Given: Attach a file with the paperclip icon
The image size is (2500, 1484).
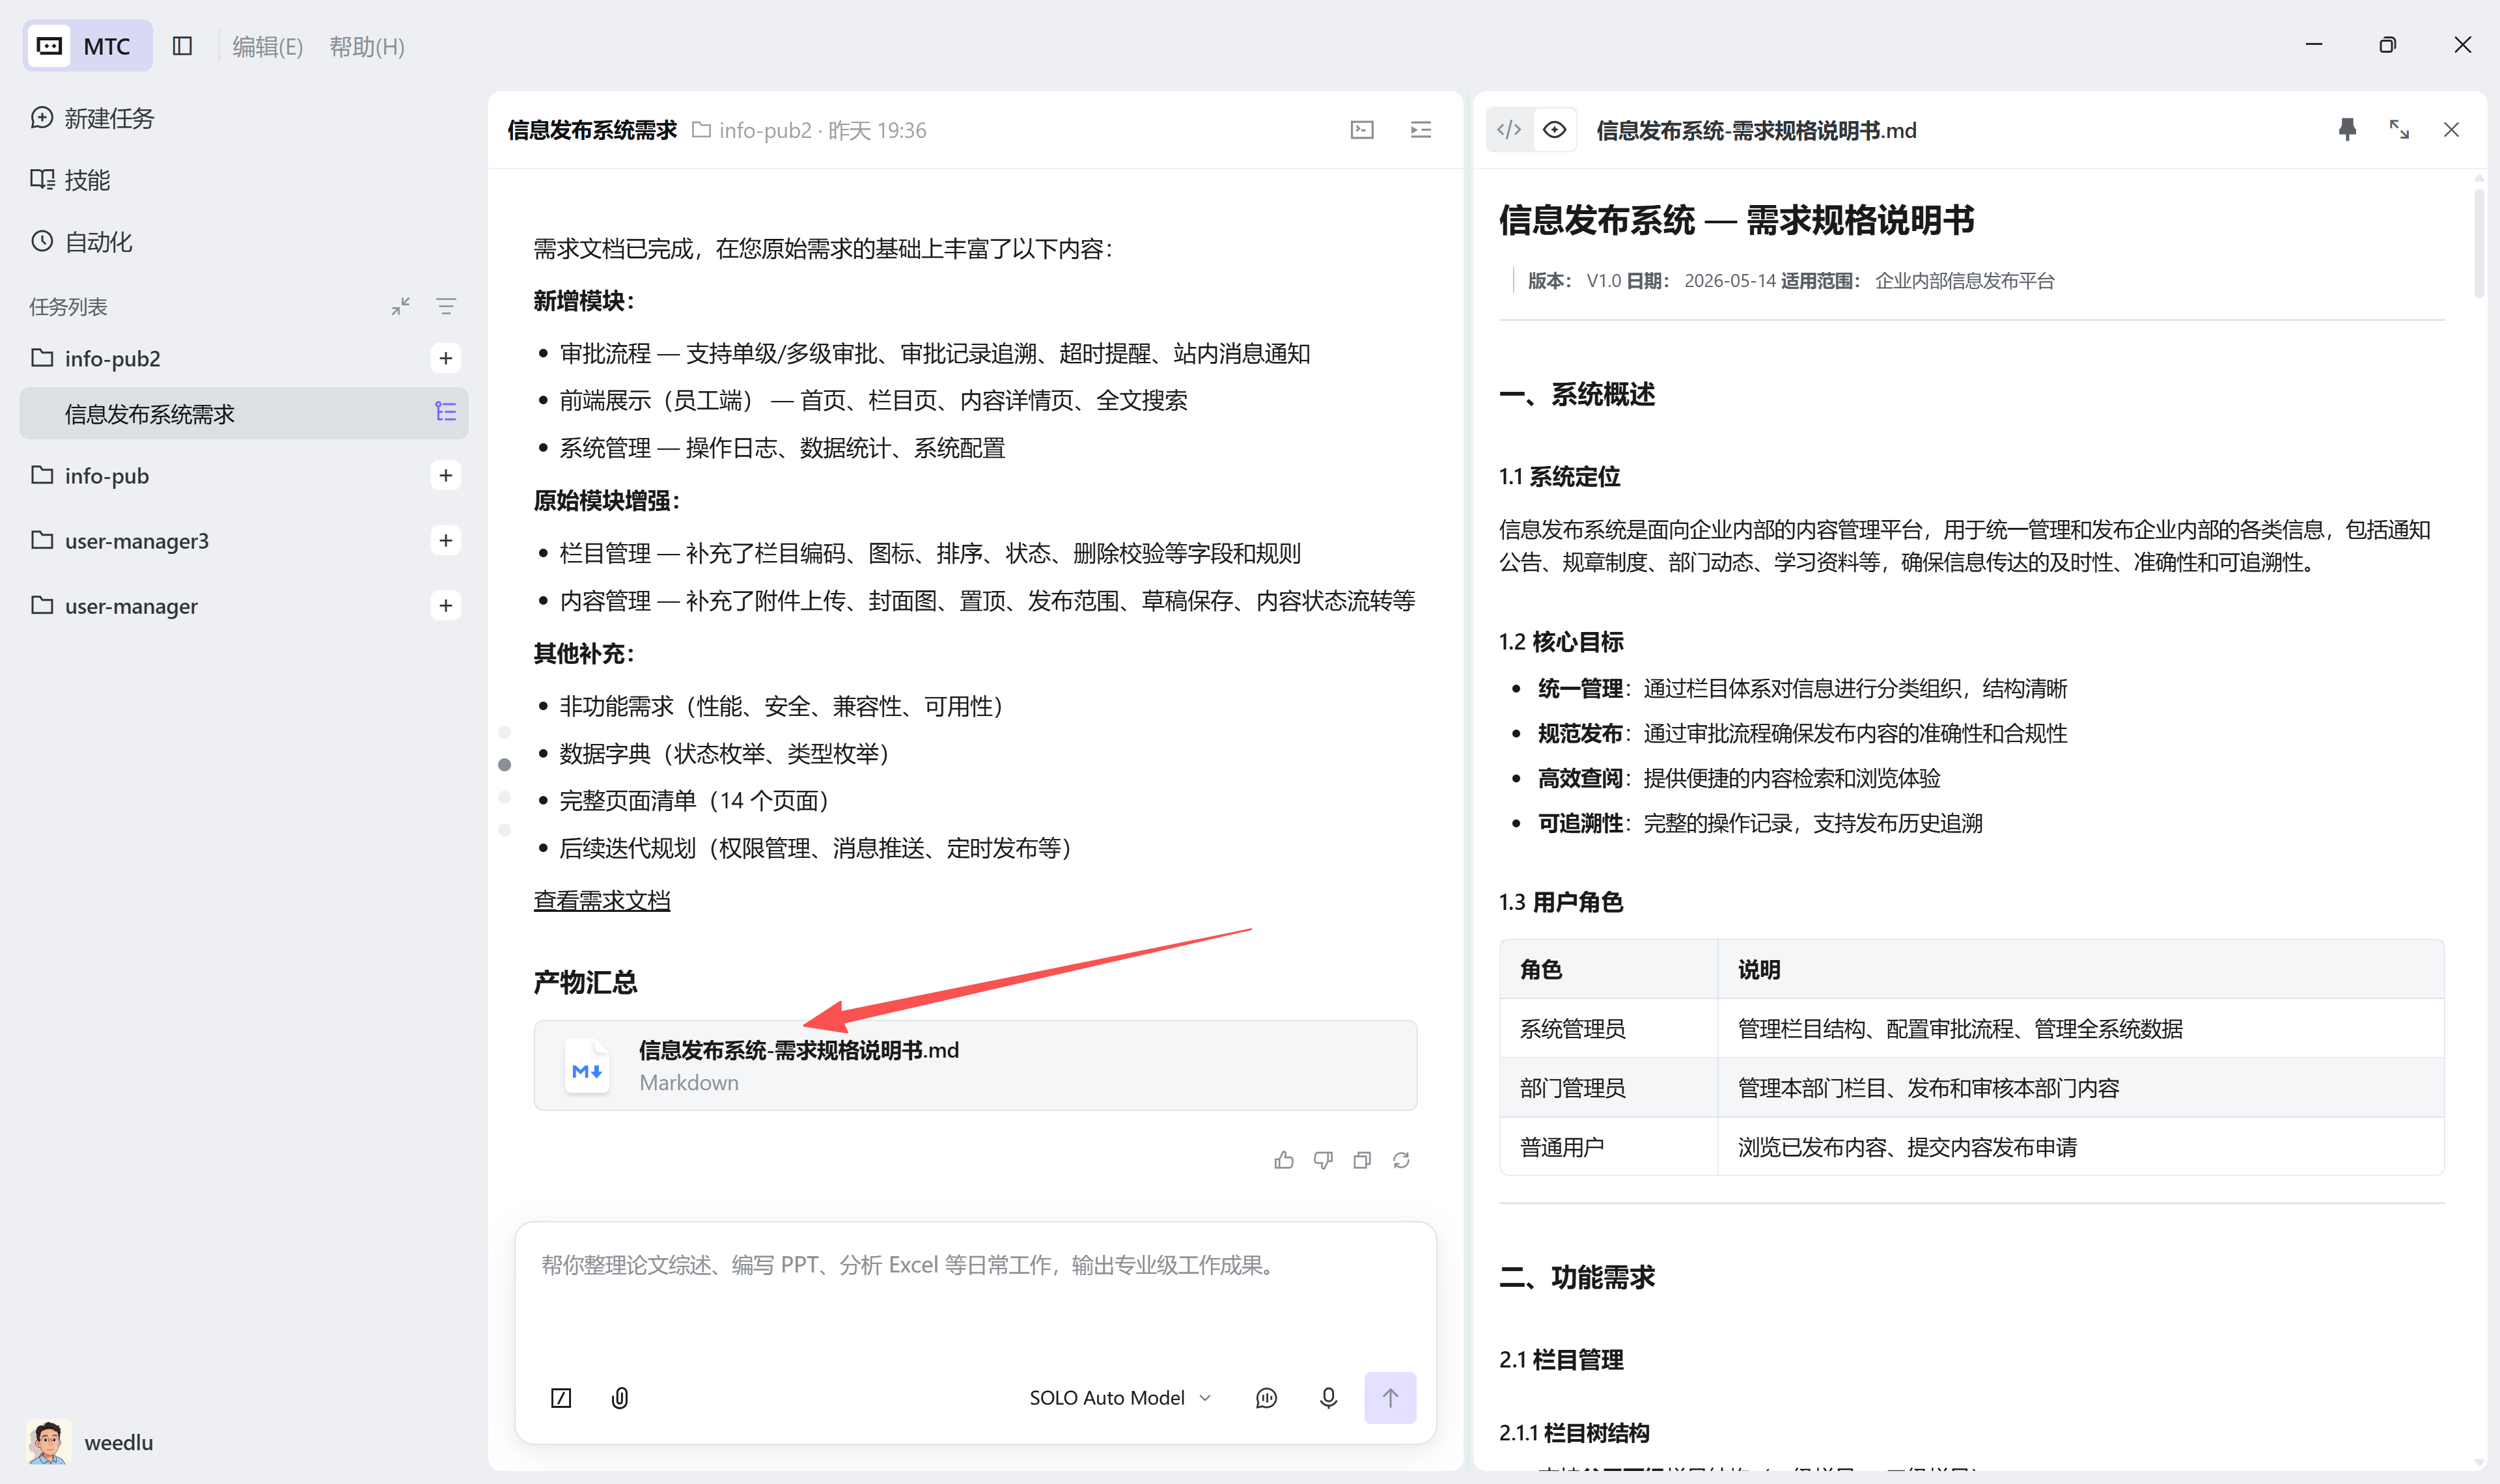Looking at the screenshot, I should 620,1398.
